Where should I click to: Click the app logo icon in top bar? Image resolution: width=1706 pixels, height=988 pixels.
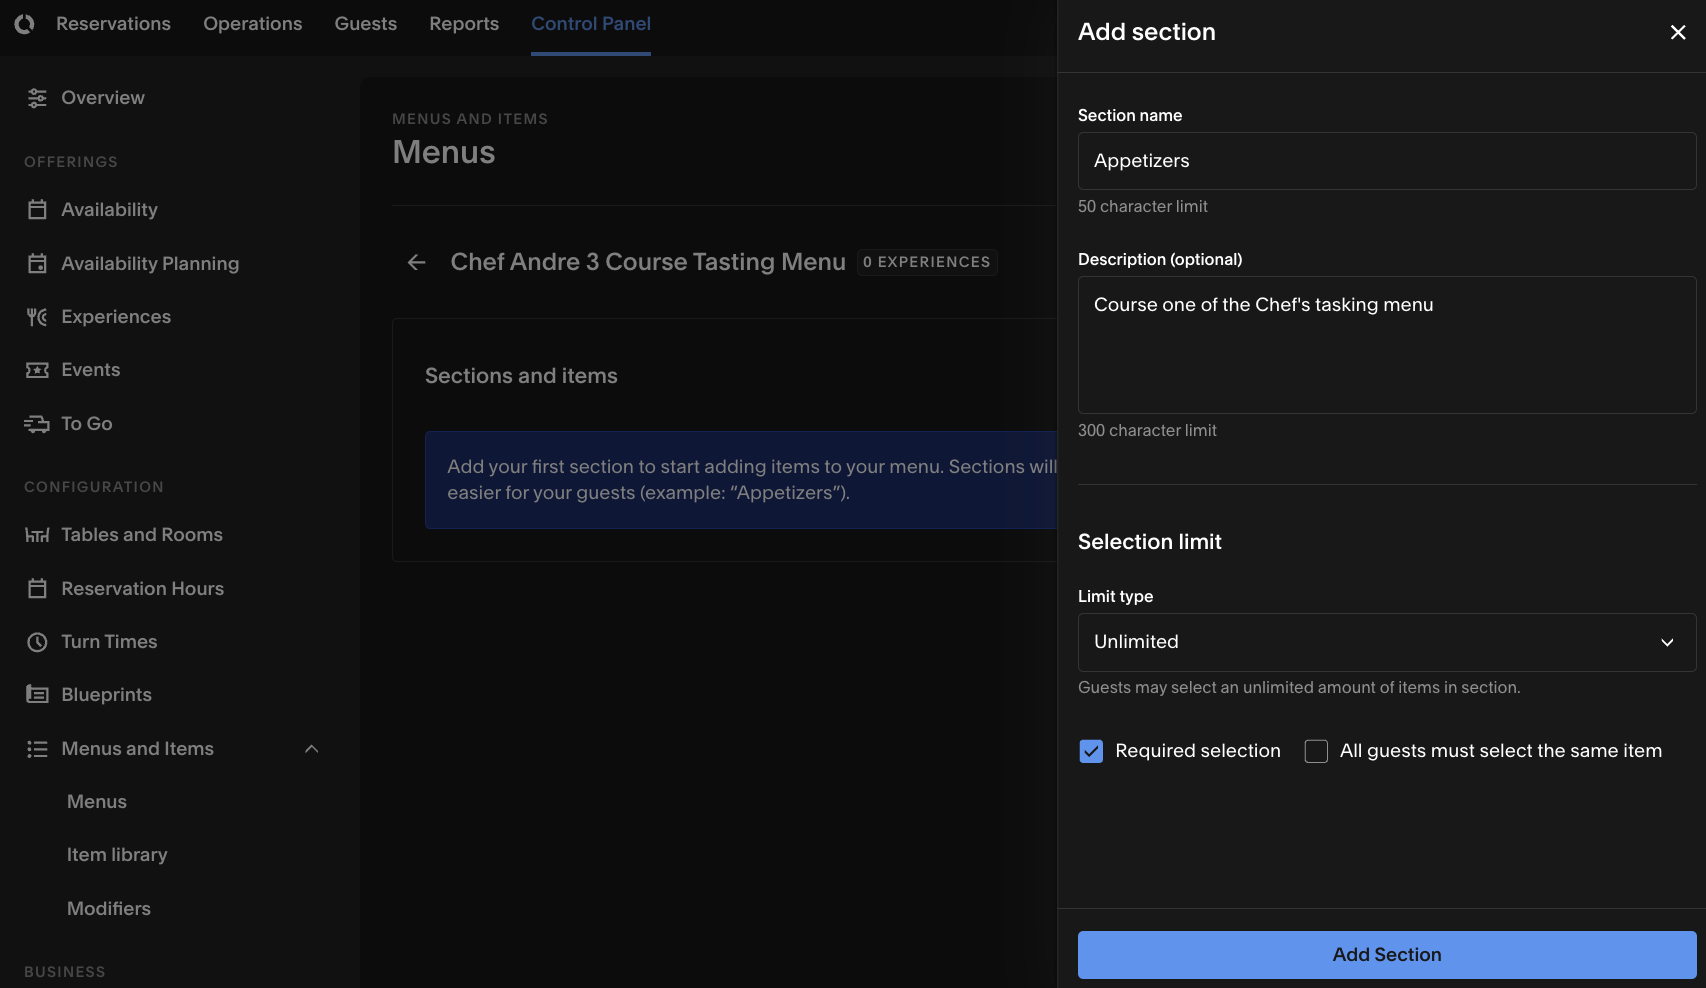[x=24, y=23]
